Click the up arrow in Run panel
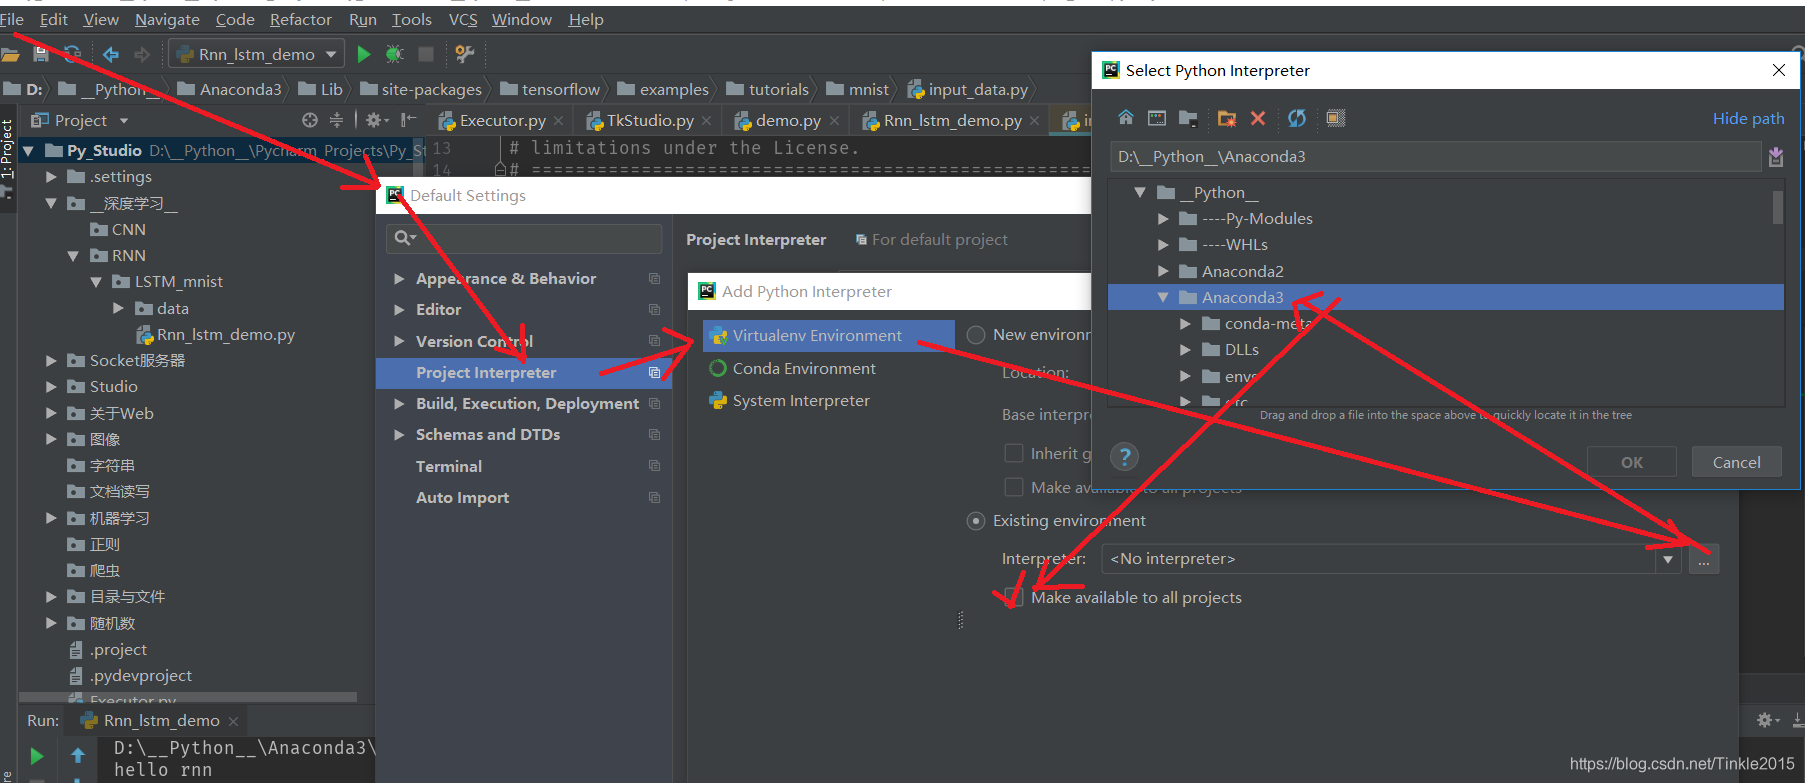The image size is (1805, 783). point(78,756)
